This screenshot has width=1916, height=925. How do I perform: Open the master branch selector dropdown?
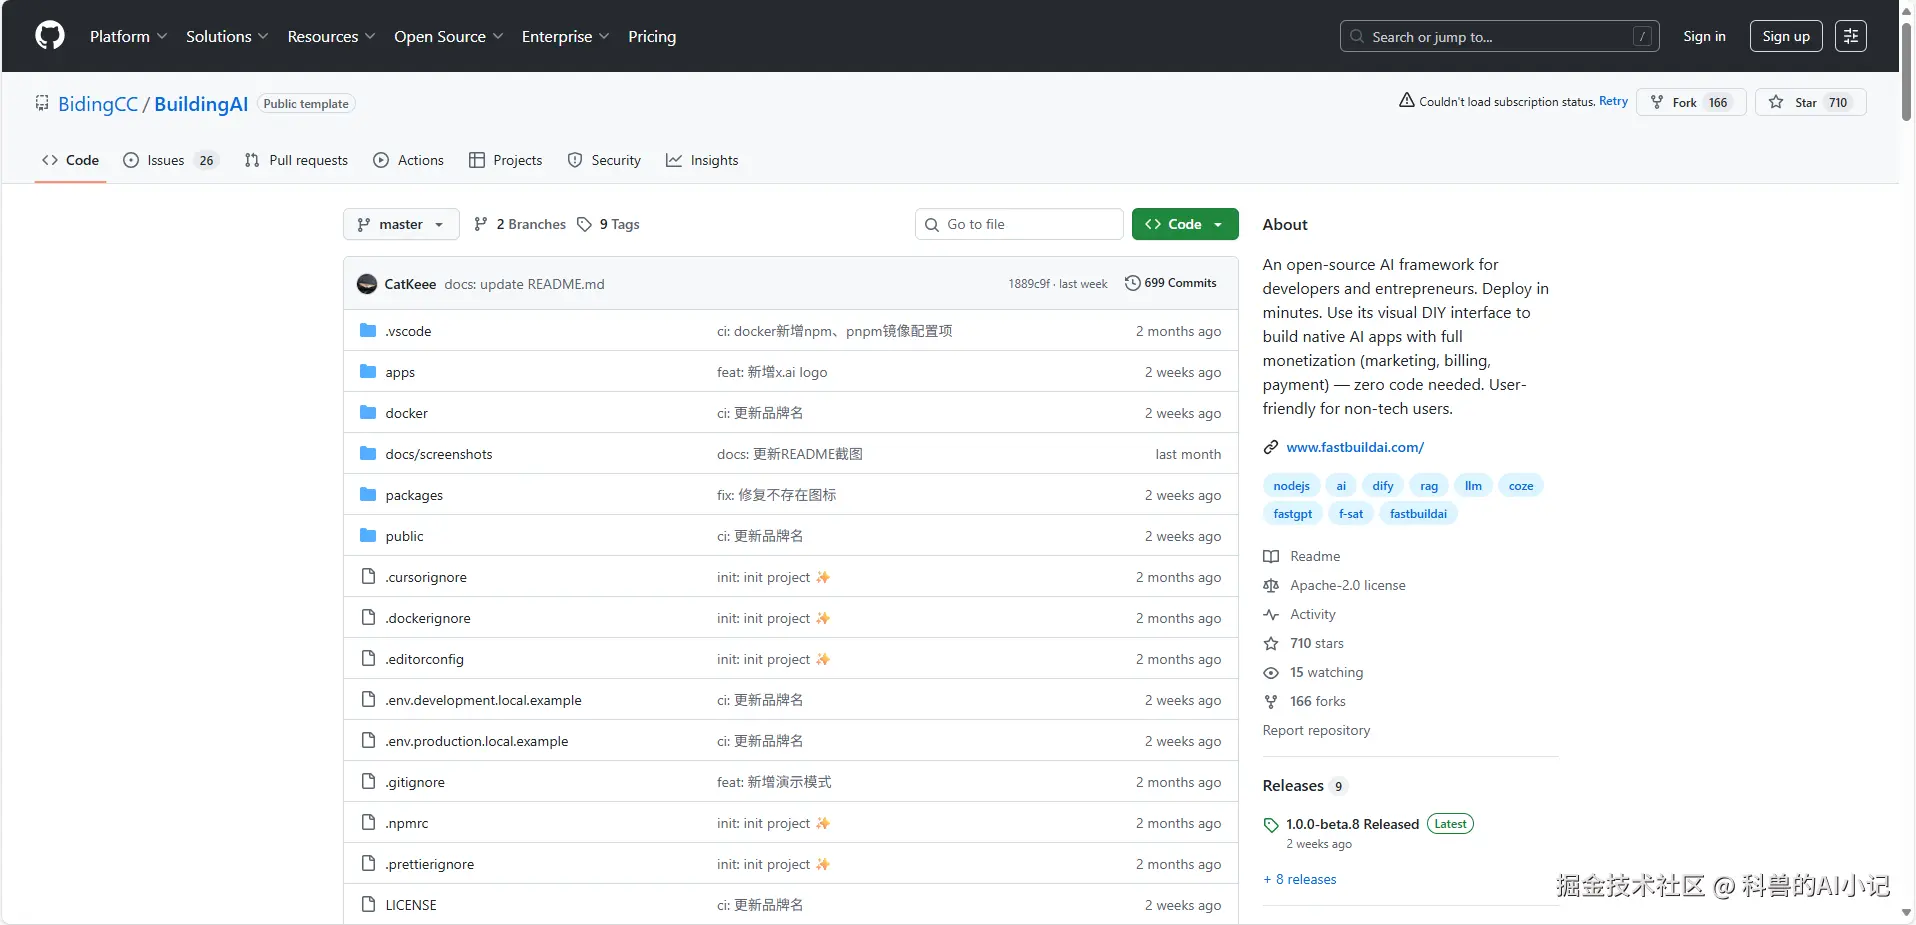point(401,224)
